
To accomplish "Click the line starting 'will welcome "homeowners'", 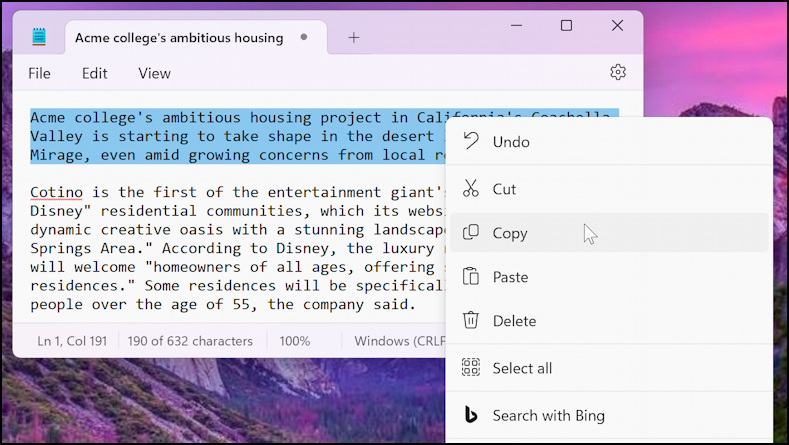I will coord(238,267).
